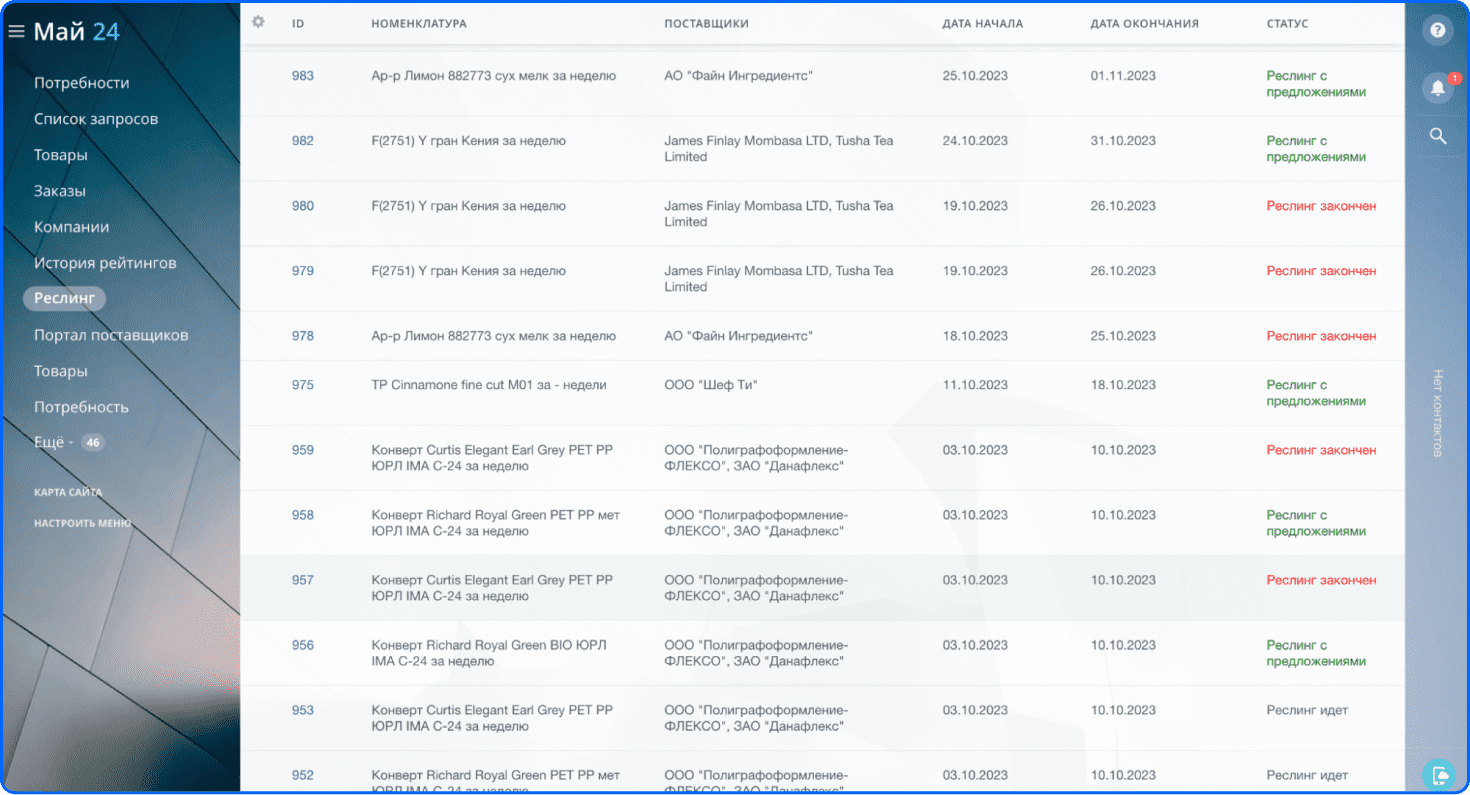
Task: Open record ID 956
Action: [x=303, y=645]
